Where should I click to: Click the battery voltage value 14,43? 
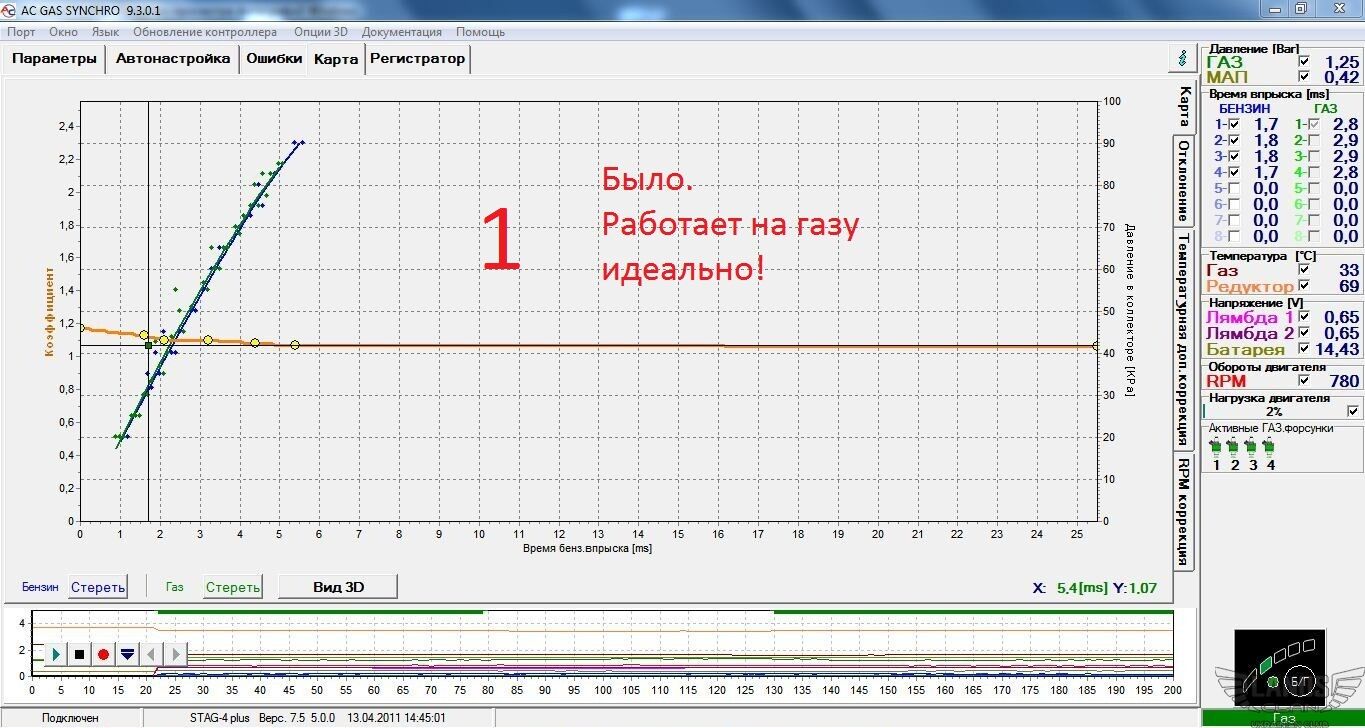click(1338, 349)
